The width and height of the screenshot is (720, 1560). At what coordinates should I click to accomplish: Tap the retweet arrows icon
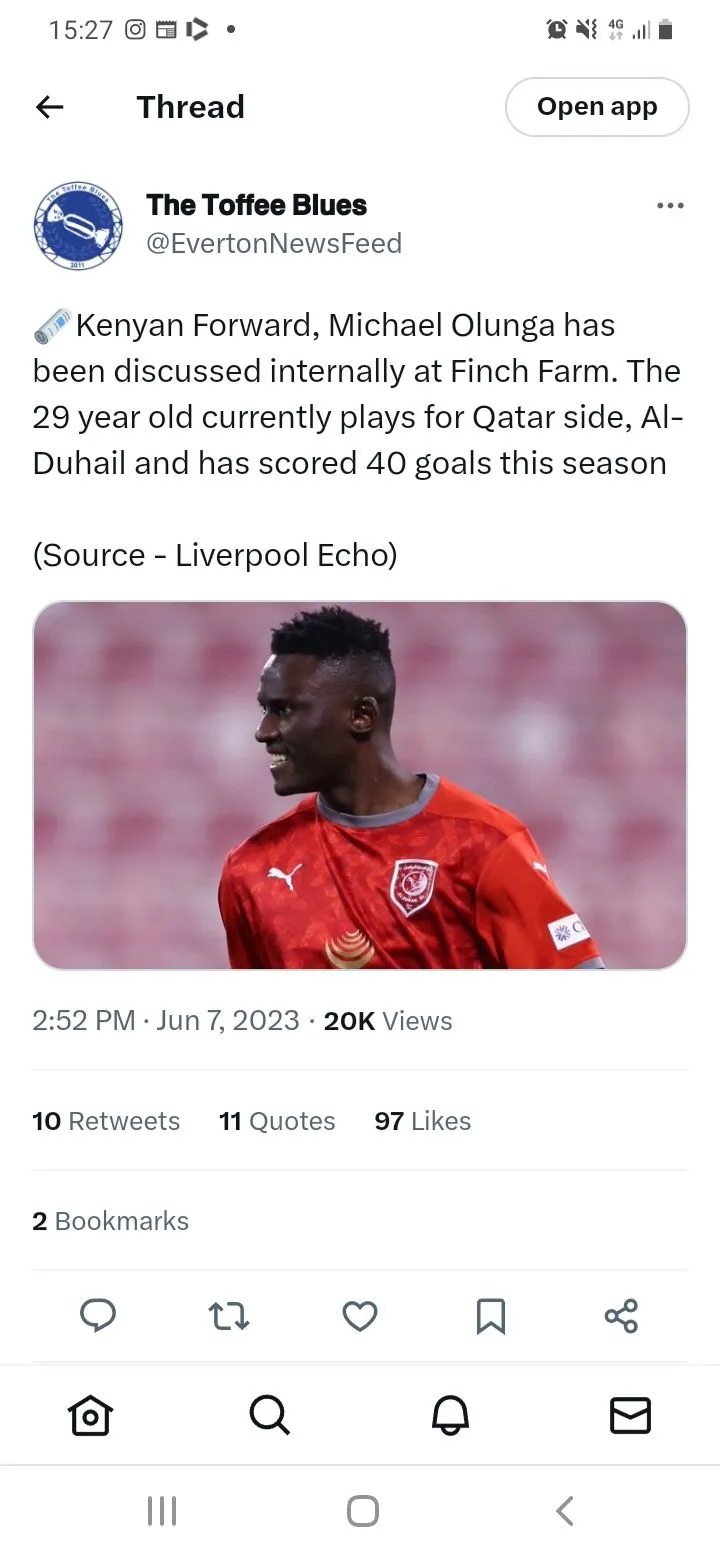coord(229,1316)
